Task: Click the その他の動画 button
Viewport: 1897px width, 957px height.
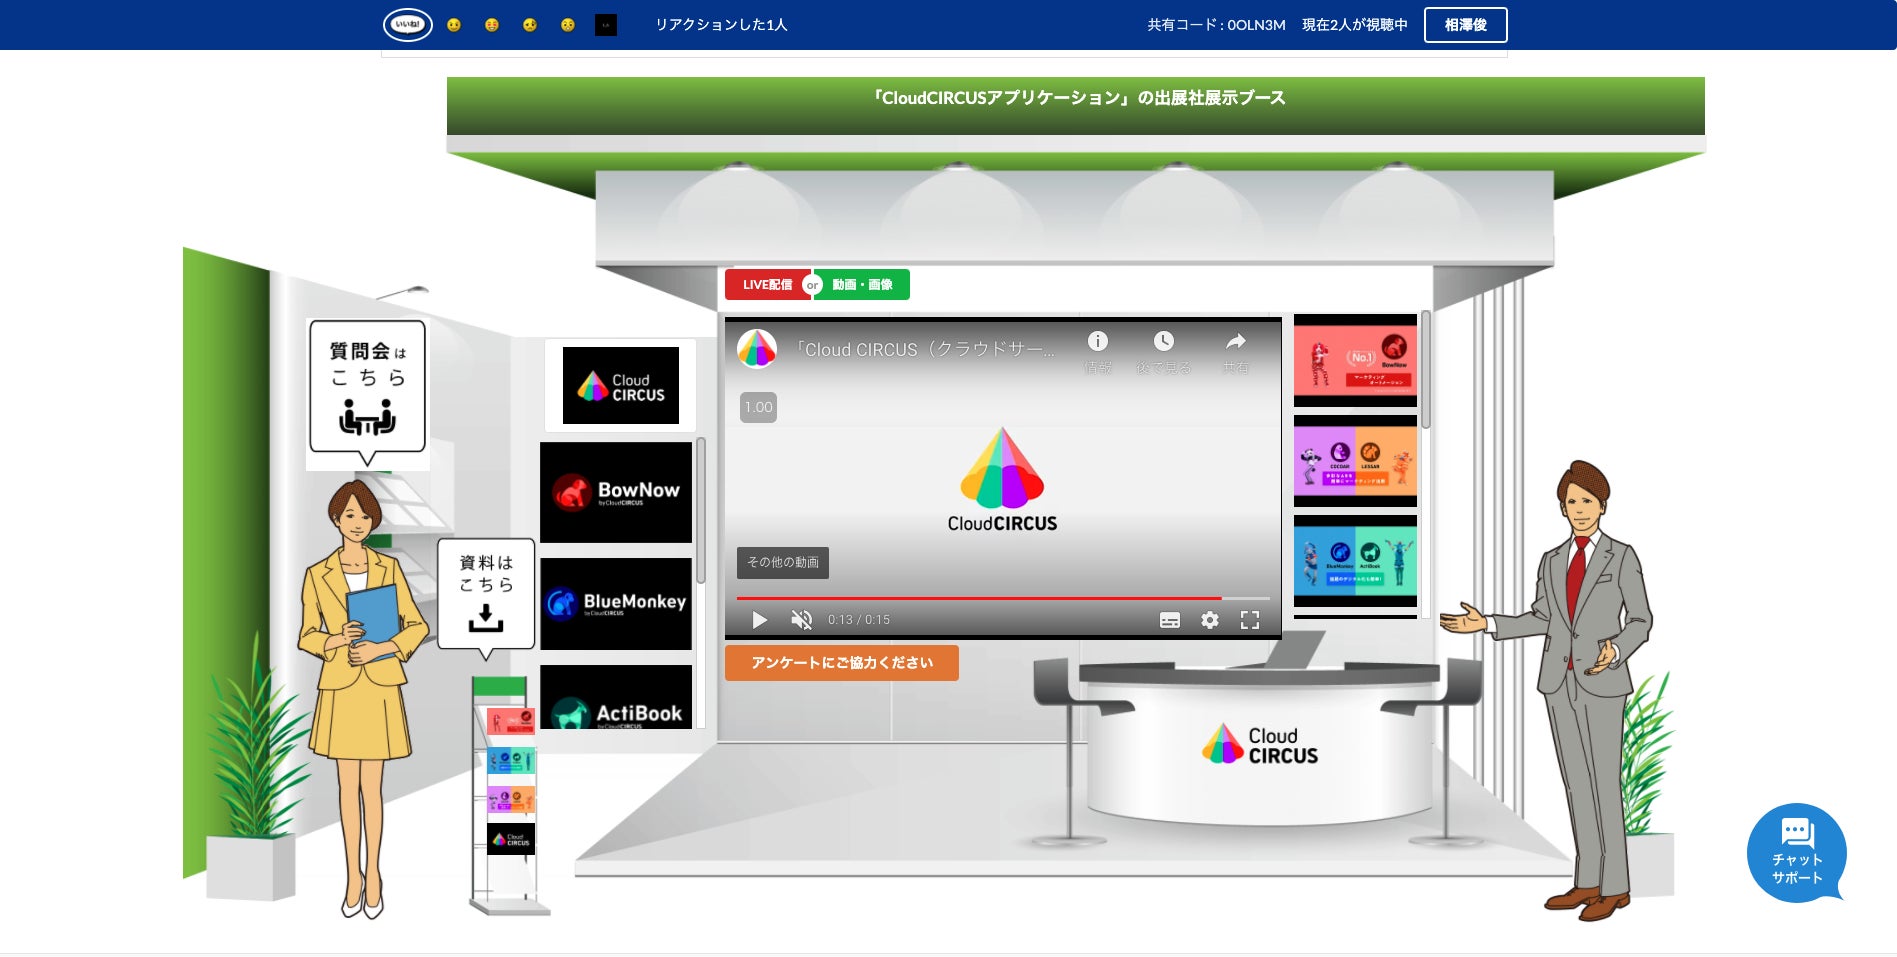Action: click(783, 562)
